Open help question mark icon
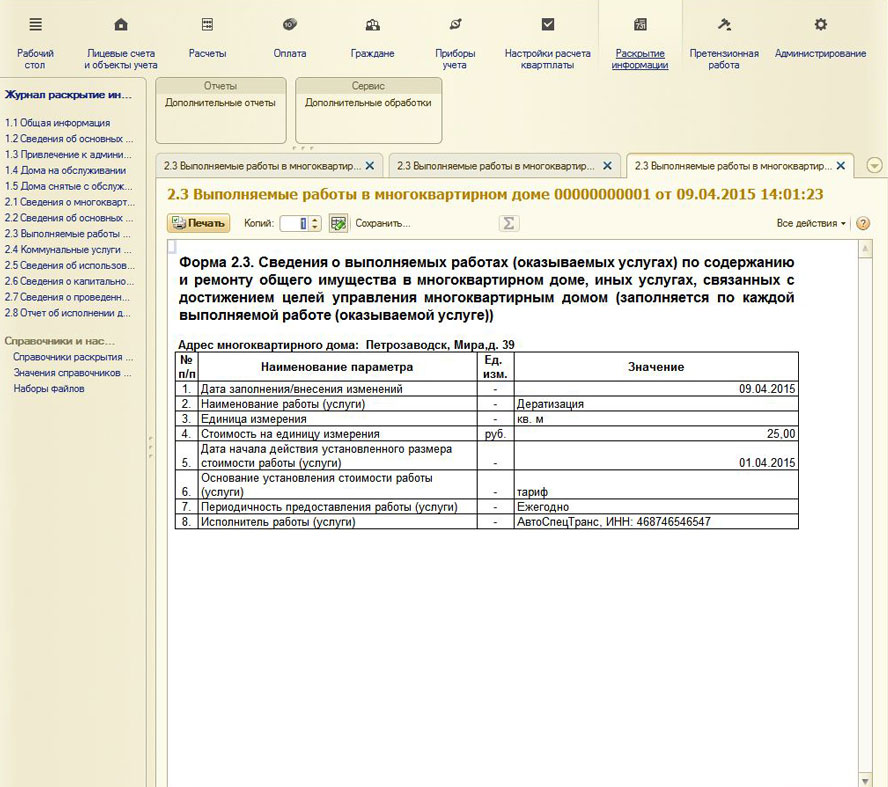 point(863,223)
